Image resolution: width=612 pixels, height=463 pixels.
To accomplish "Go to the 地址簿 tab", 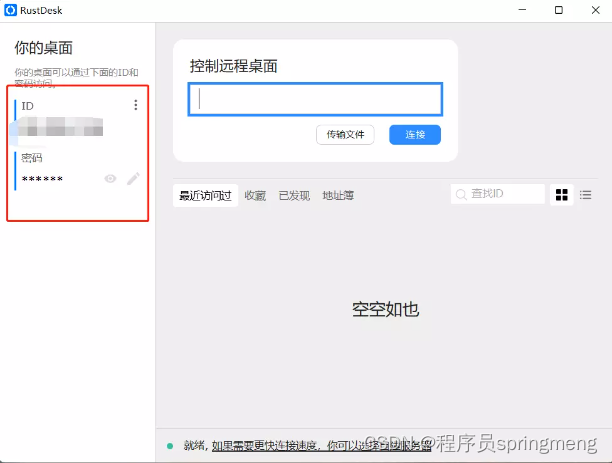I will 338,196.
